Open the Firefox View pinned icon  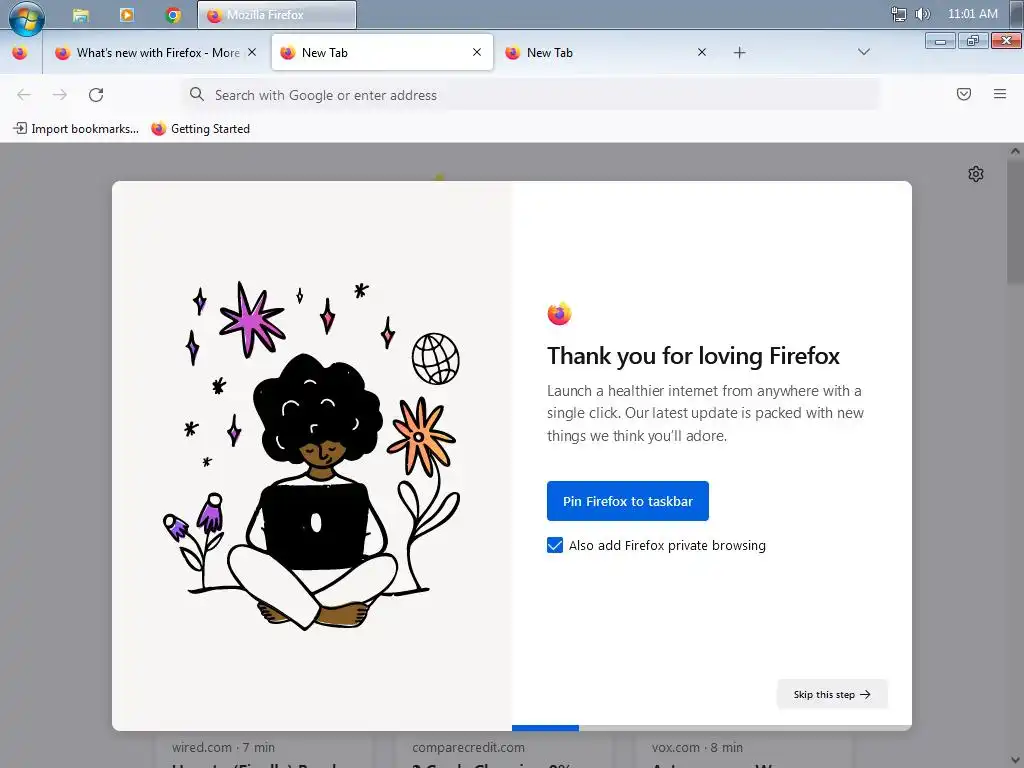coord(20,53)
